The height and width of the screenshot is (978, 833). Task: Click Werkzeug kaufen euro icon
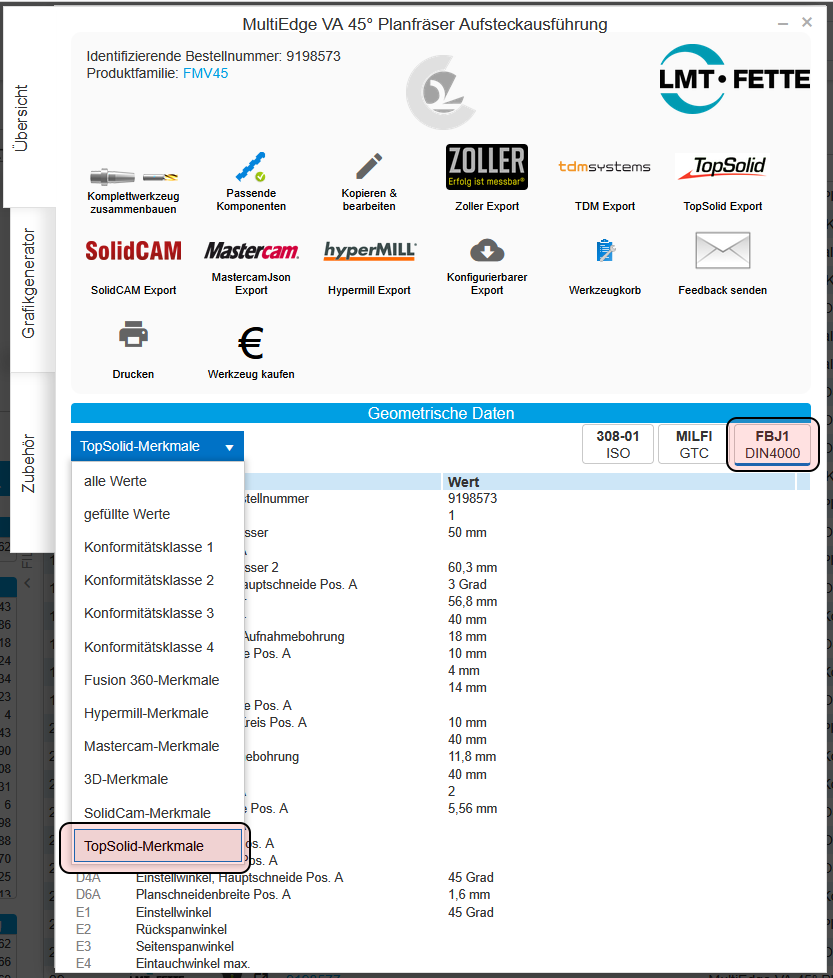point(251,343)
